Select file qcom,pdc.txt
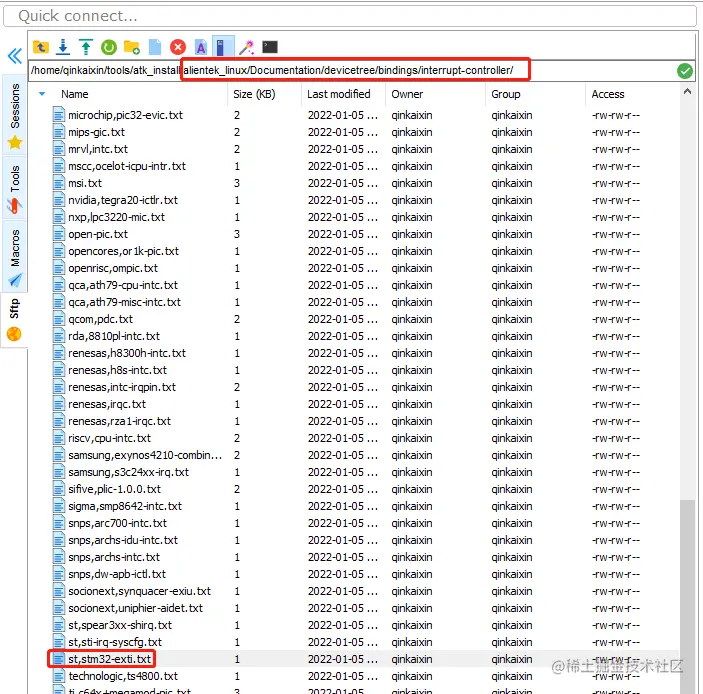The width and height of the screenshot is (703, 694). coord(100,319)
